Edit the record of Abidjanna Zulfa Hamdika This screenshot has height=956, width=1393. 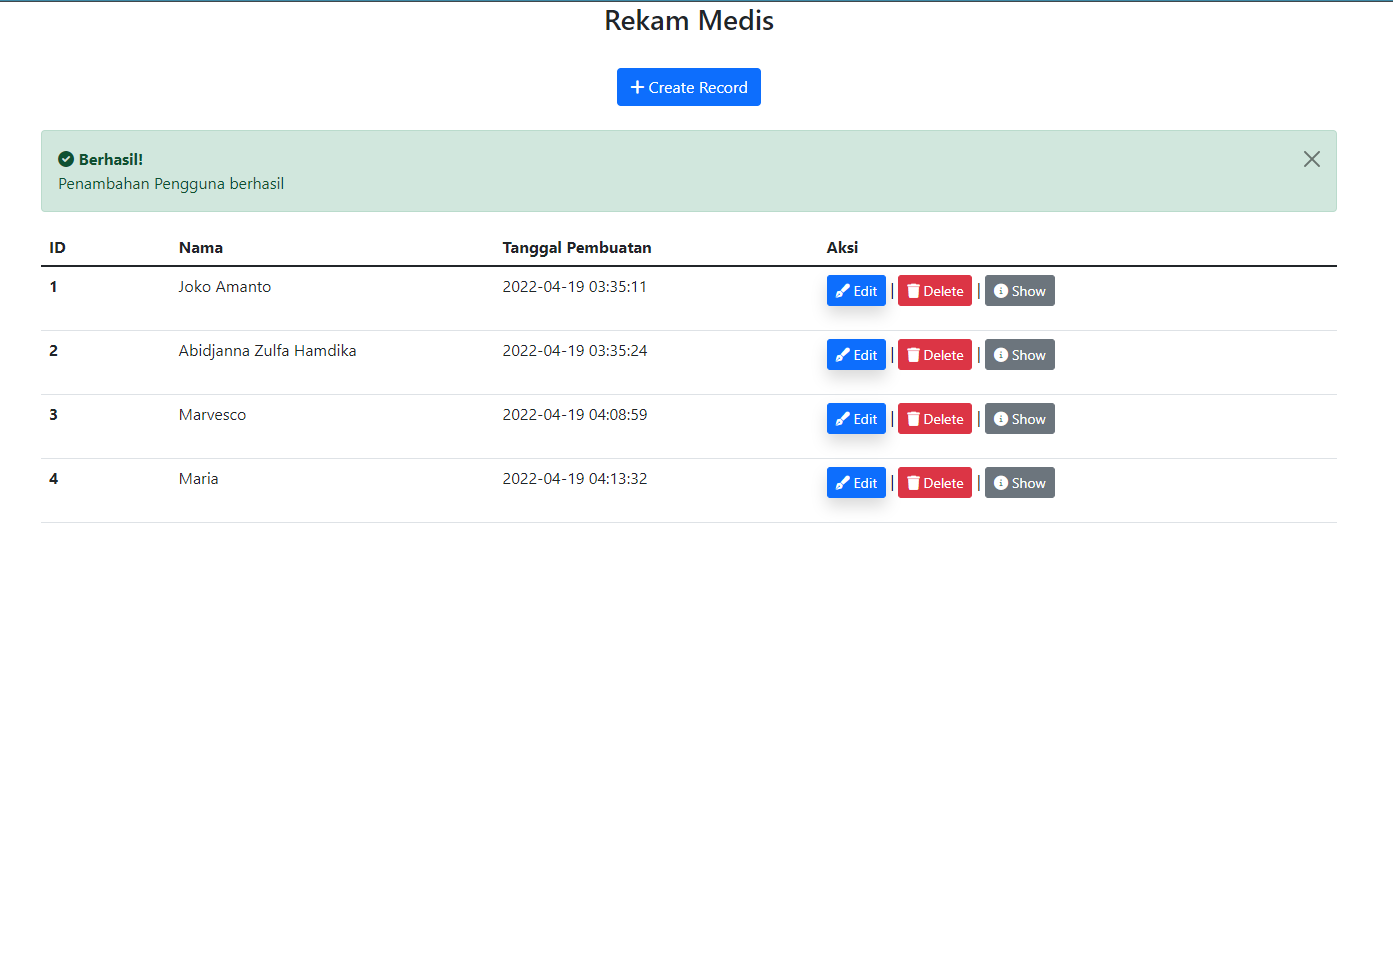[856, 354]
